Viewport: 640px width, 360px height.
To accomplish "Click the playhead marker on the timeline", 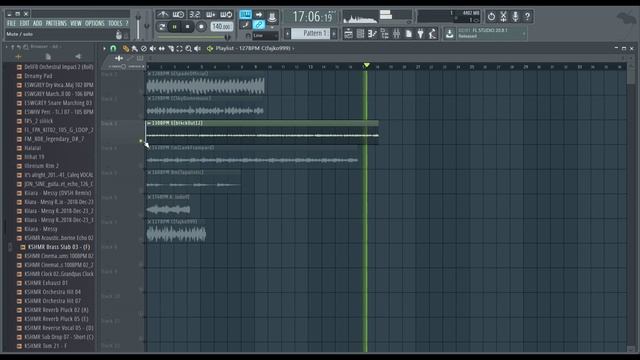I will tap(367, 65).
